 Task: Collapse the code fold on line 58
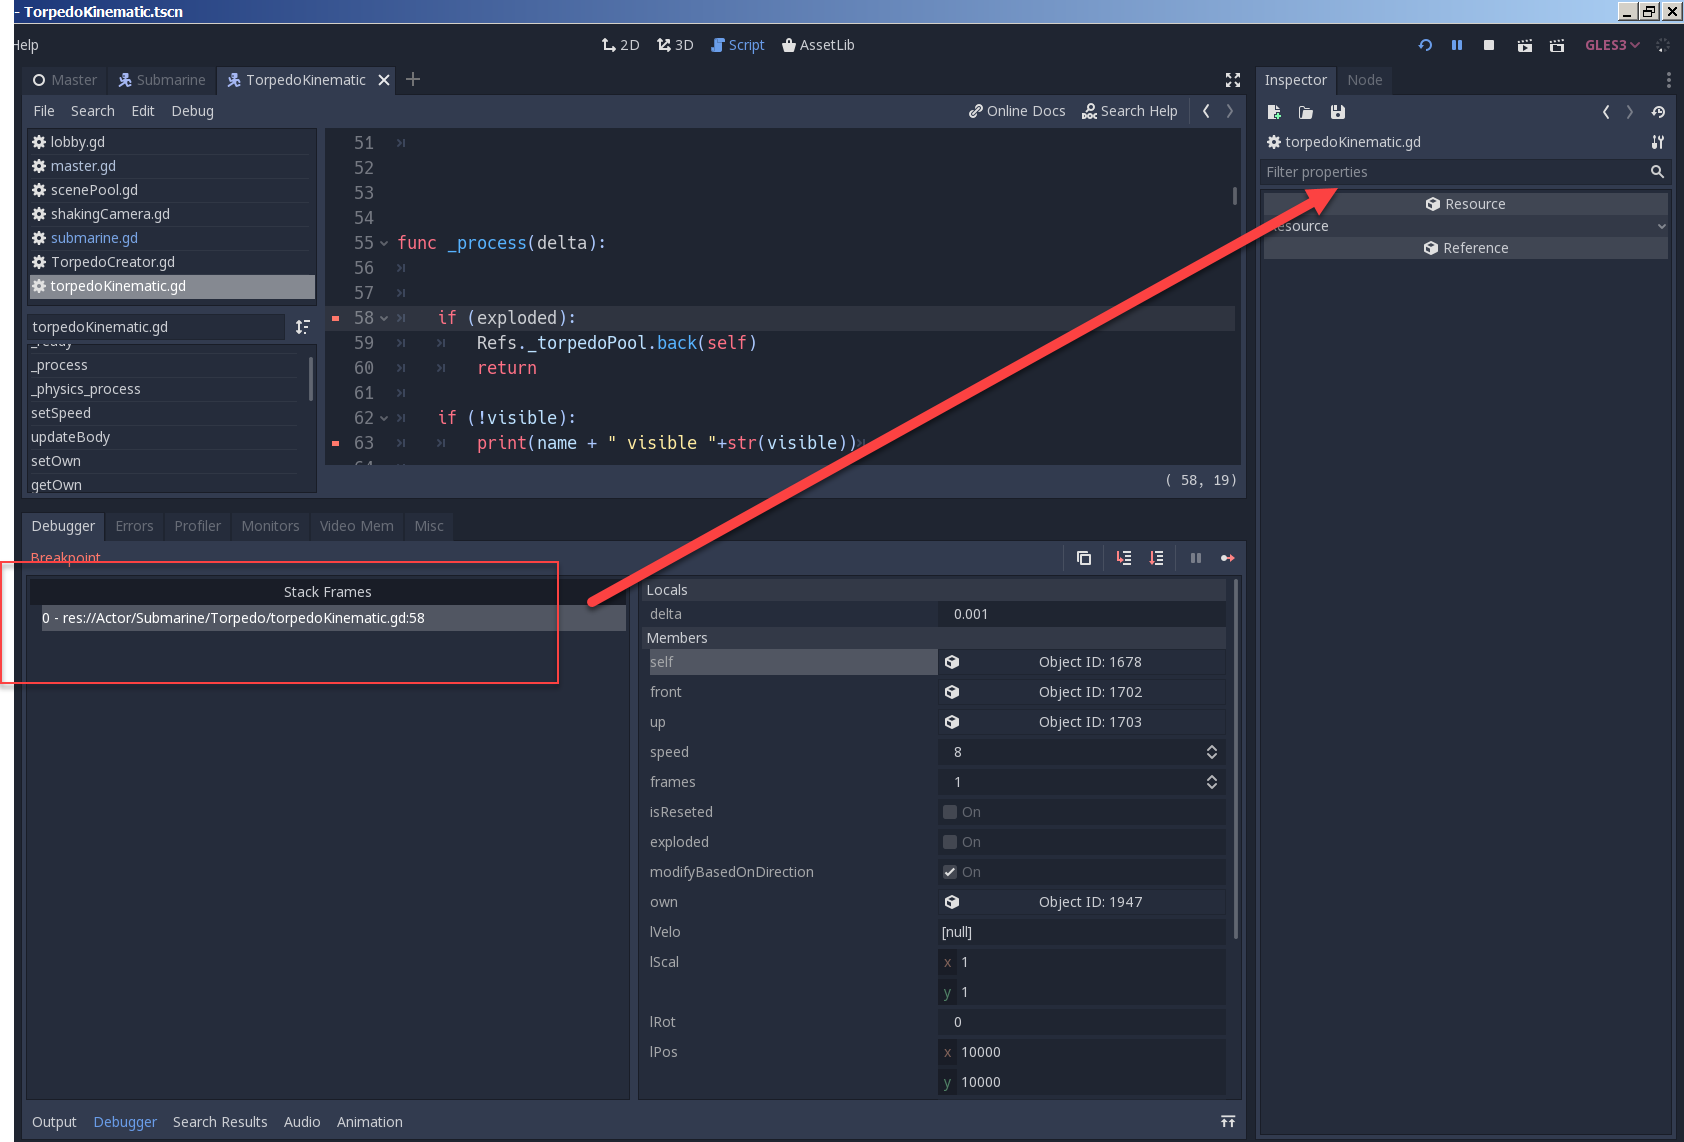(384, 318)
